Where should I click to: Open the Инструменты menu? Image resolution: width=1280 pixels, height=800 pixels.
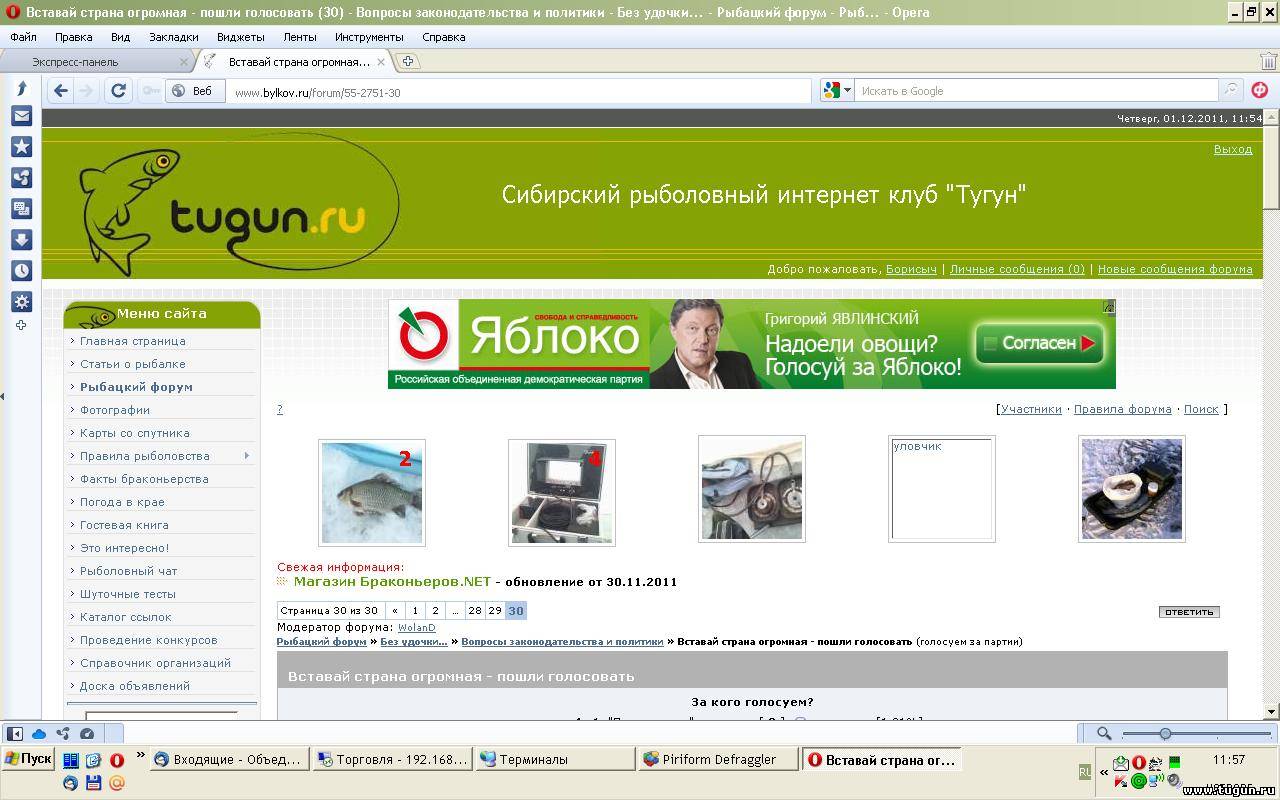[x=369, y=37]
